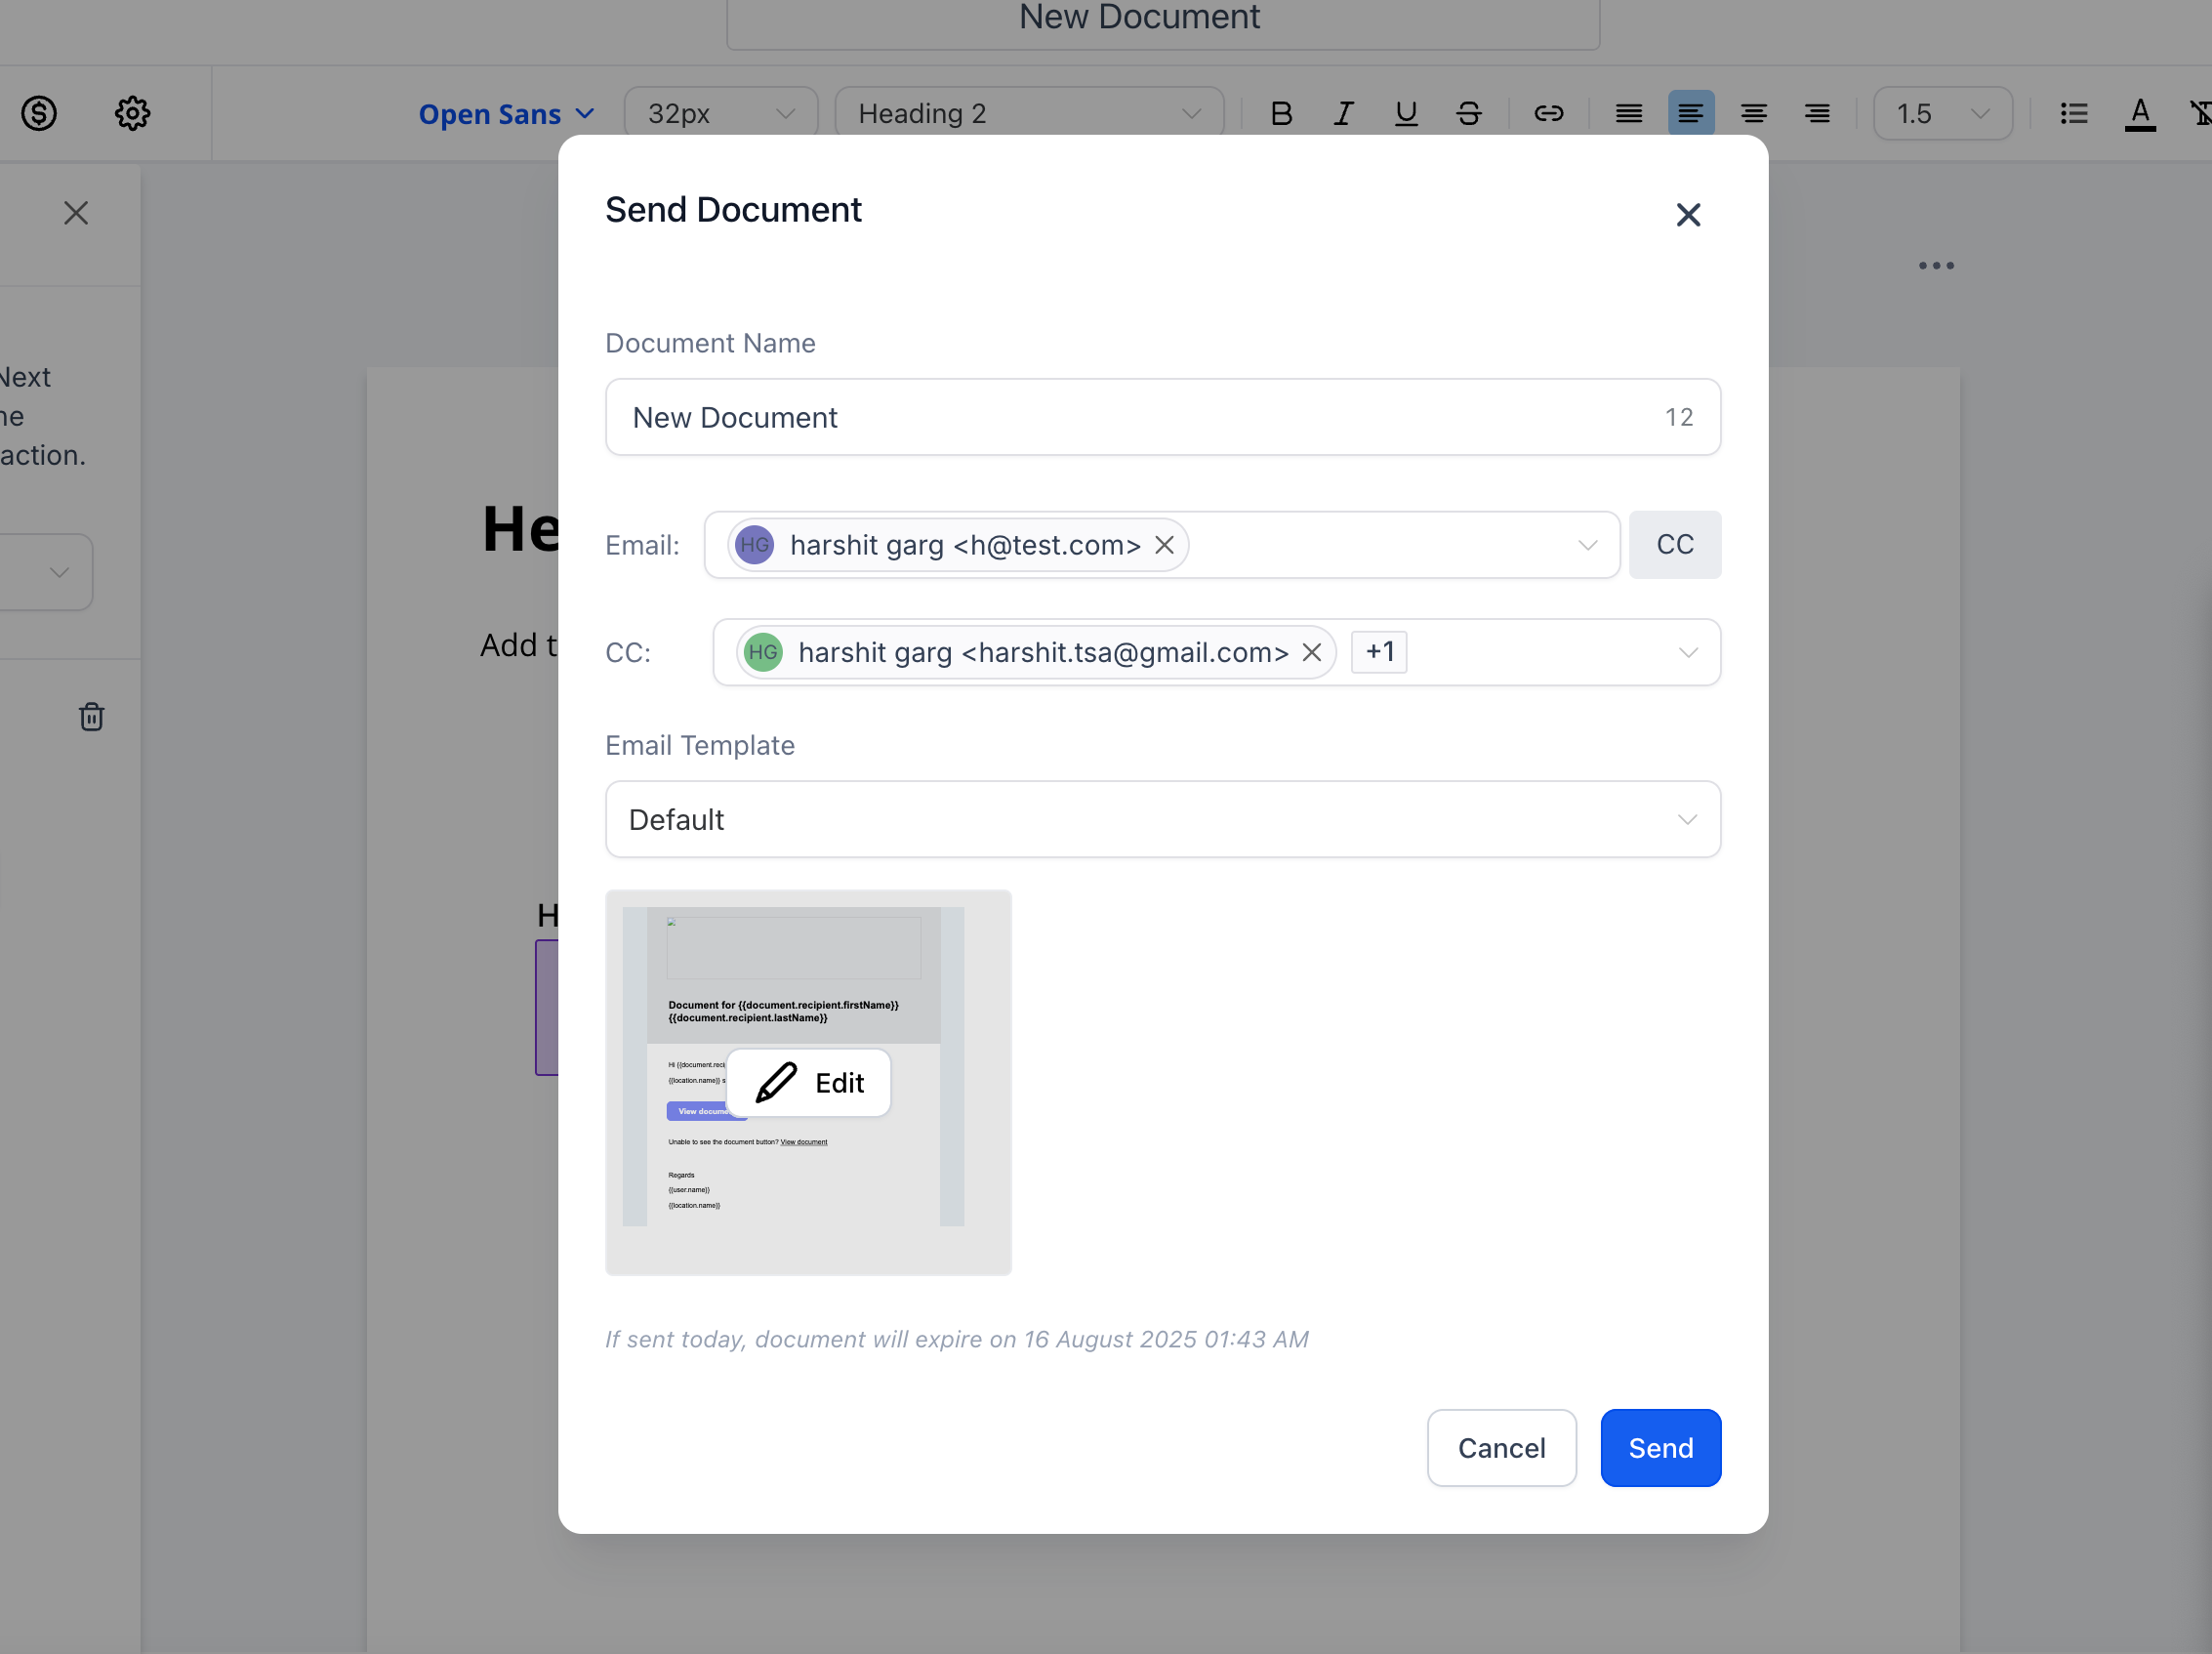The width and height of the screenshot is (2212, 1654).
Task: Insert a hyperlink using the link icon
Action: (x=1548, y=113)
